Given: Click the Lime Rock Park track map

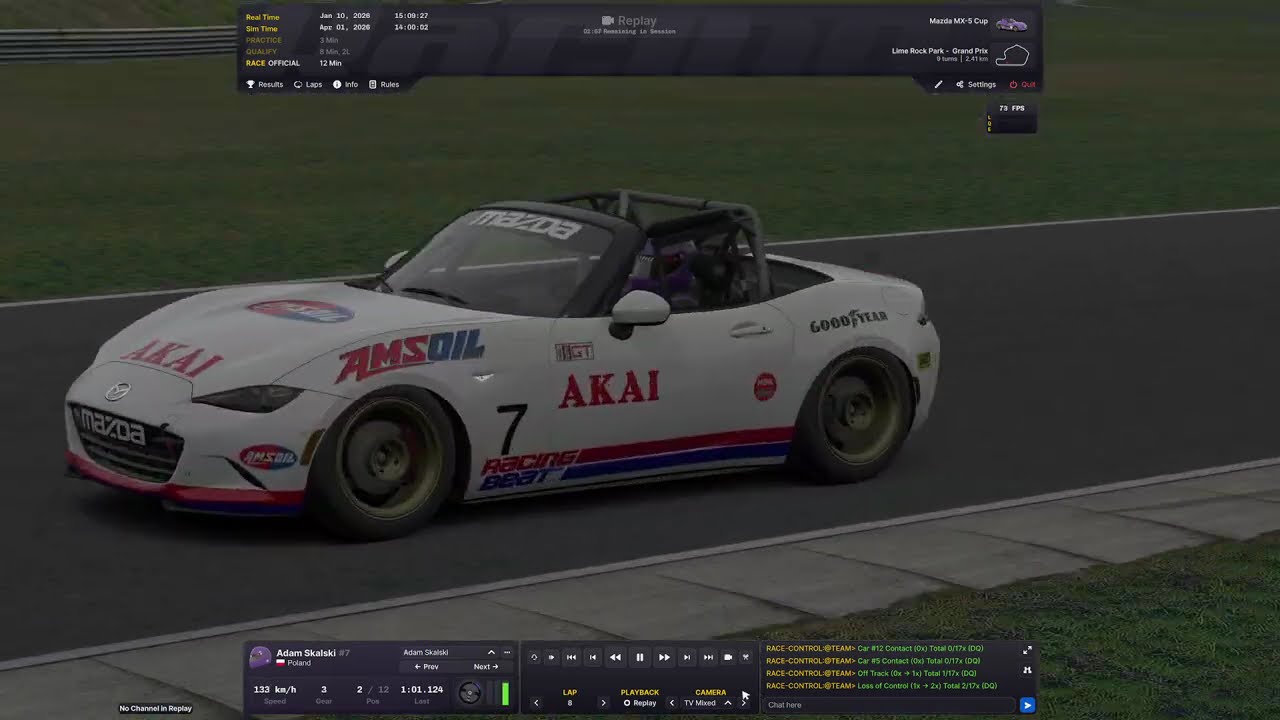Looking at the screenshot, I should [1013, 55].
